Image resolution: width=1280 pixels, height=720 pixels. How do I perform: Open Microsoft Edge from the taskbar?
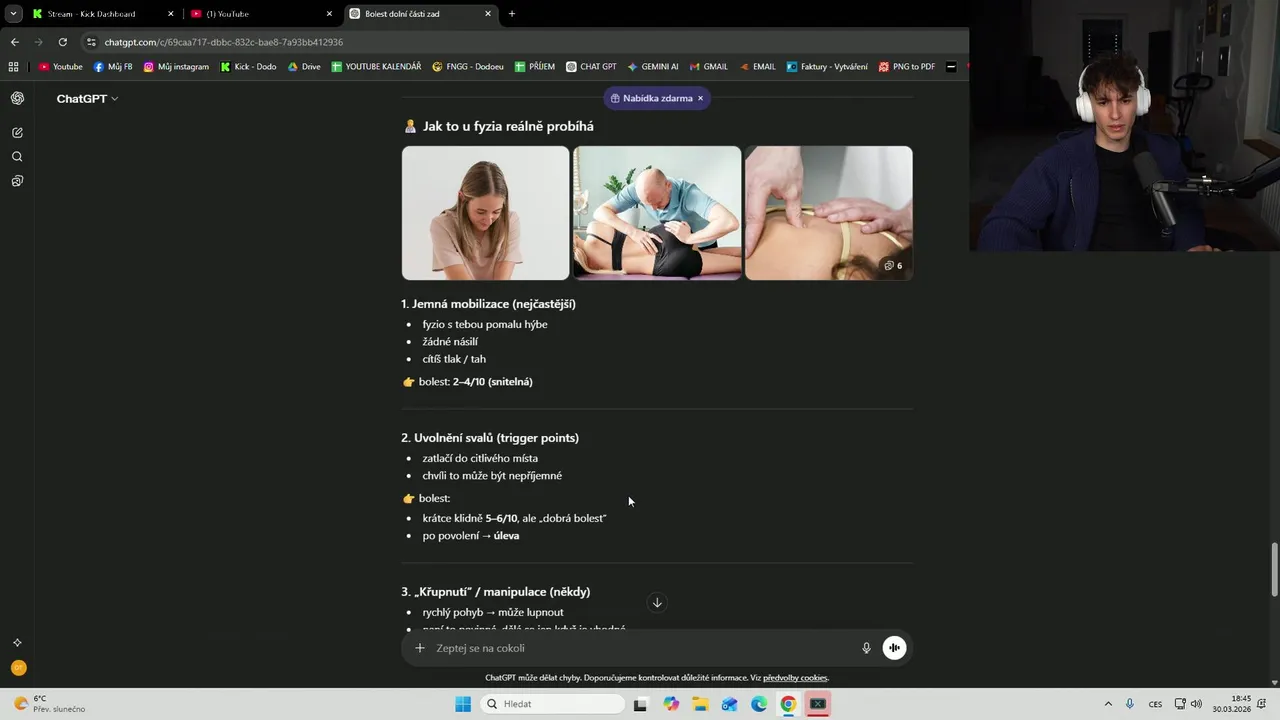[x=759, y=704]
